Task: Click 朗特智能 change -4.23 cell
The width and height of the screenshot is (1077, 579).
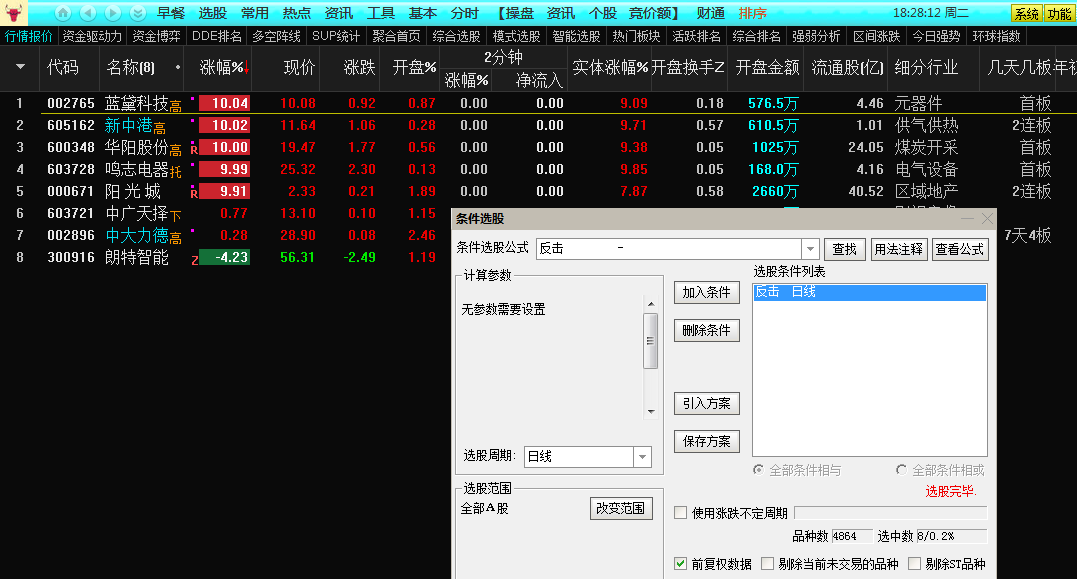Action: (224, 257)
